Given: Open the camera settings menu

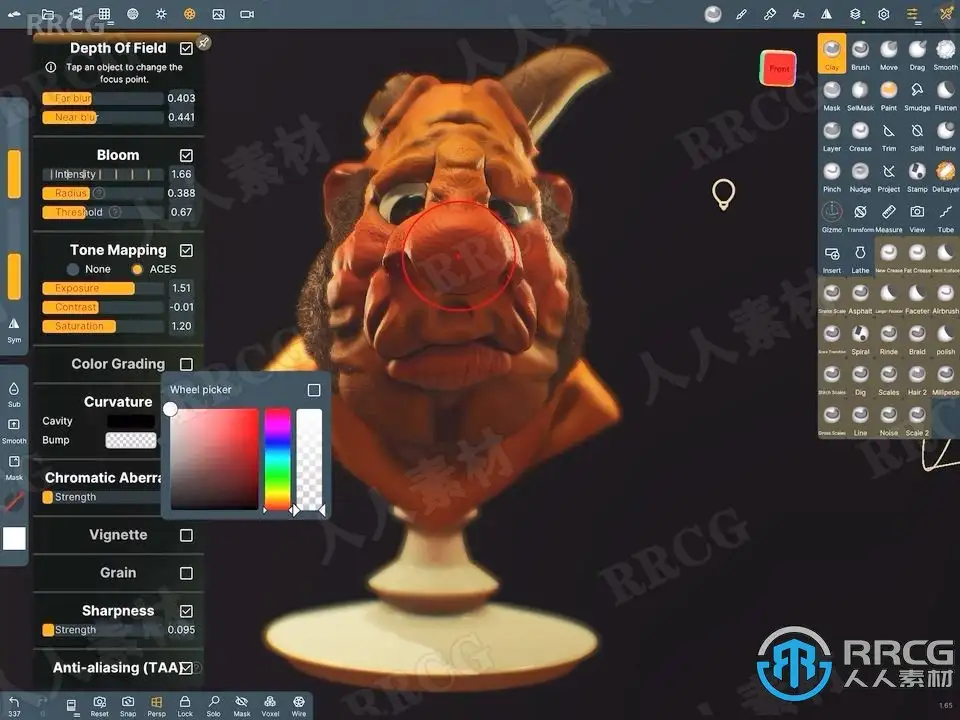Looking at the screenshot, I should [247, 14].
